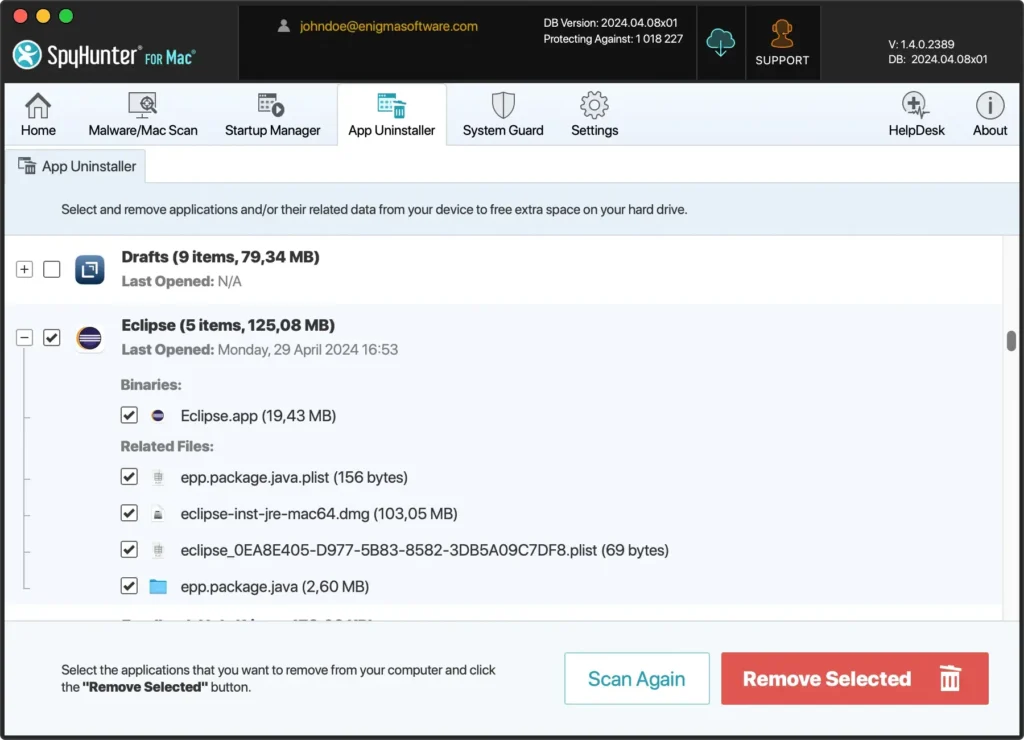Uncheck the epp.package.java.plist checkbox

(129, 477)
